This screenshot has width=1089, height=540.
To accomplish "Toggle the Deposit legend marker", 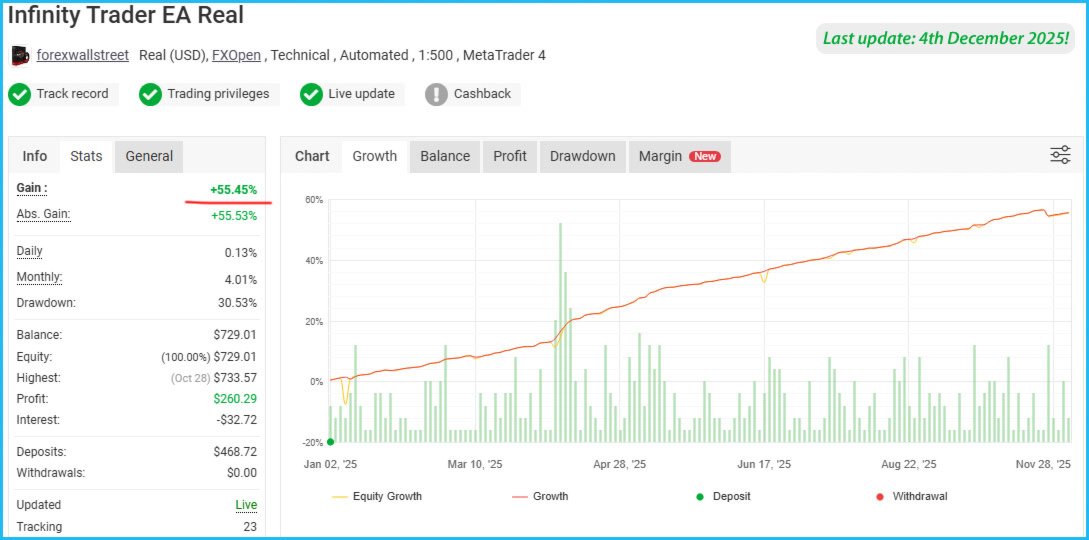I will click(x=722, y=496).
